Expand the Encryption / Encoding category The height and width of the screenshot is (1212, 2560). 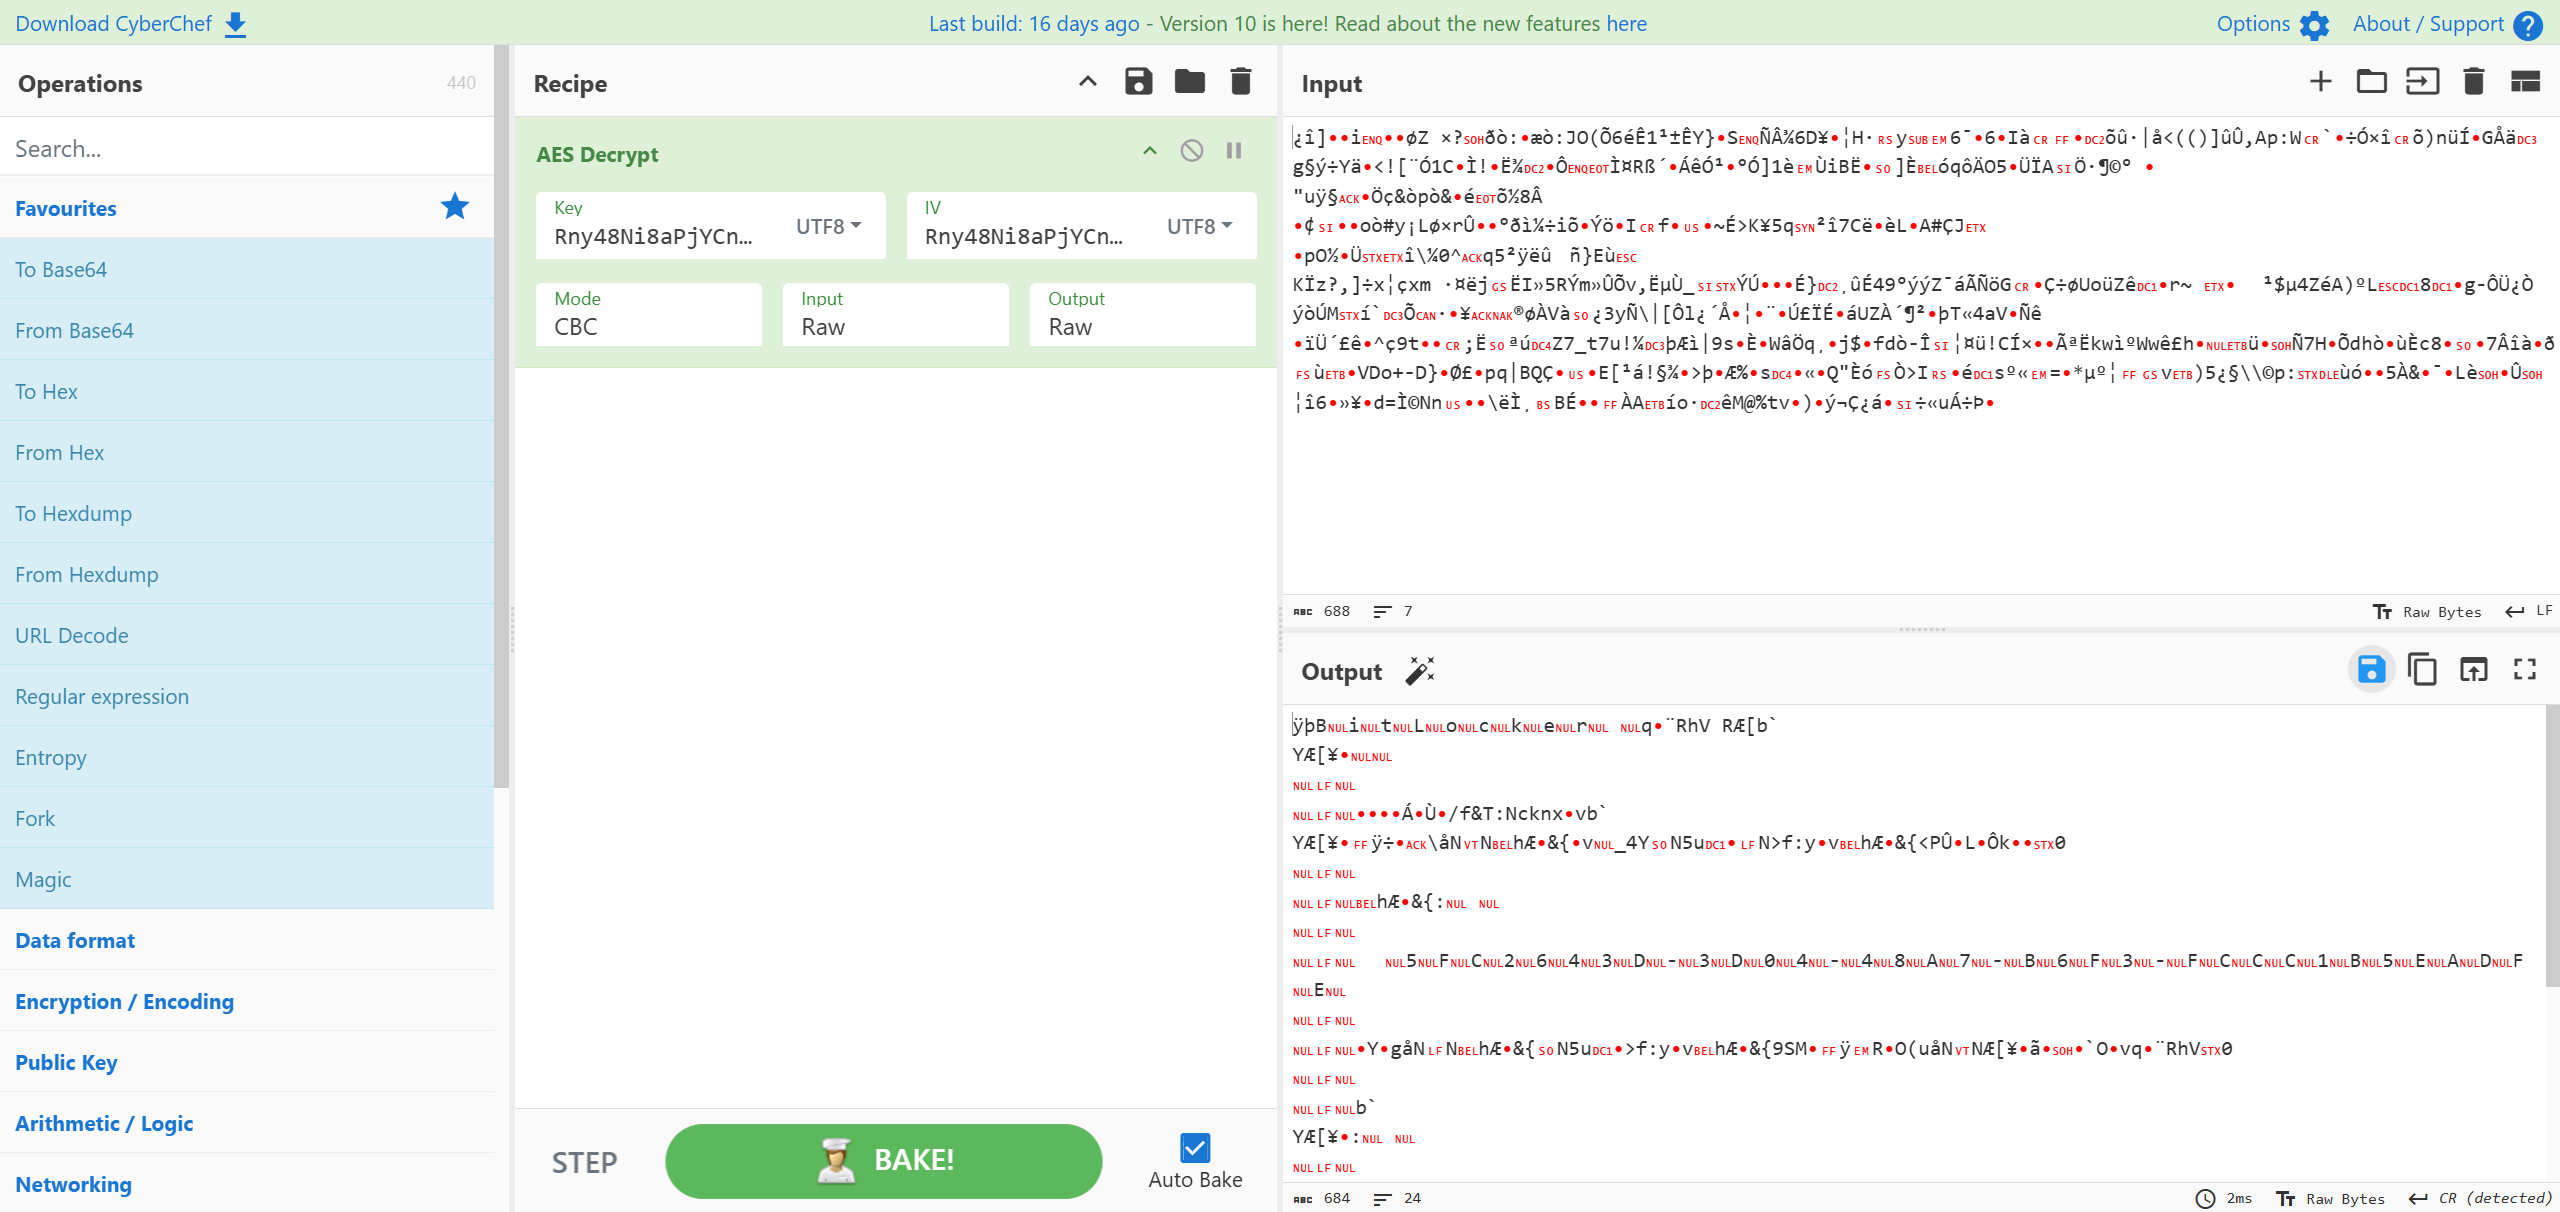coord(124,1002)
